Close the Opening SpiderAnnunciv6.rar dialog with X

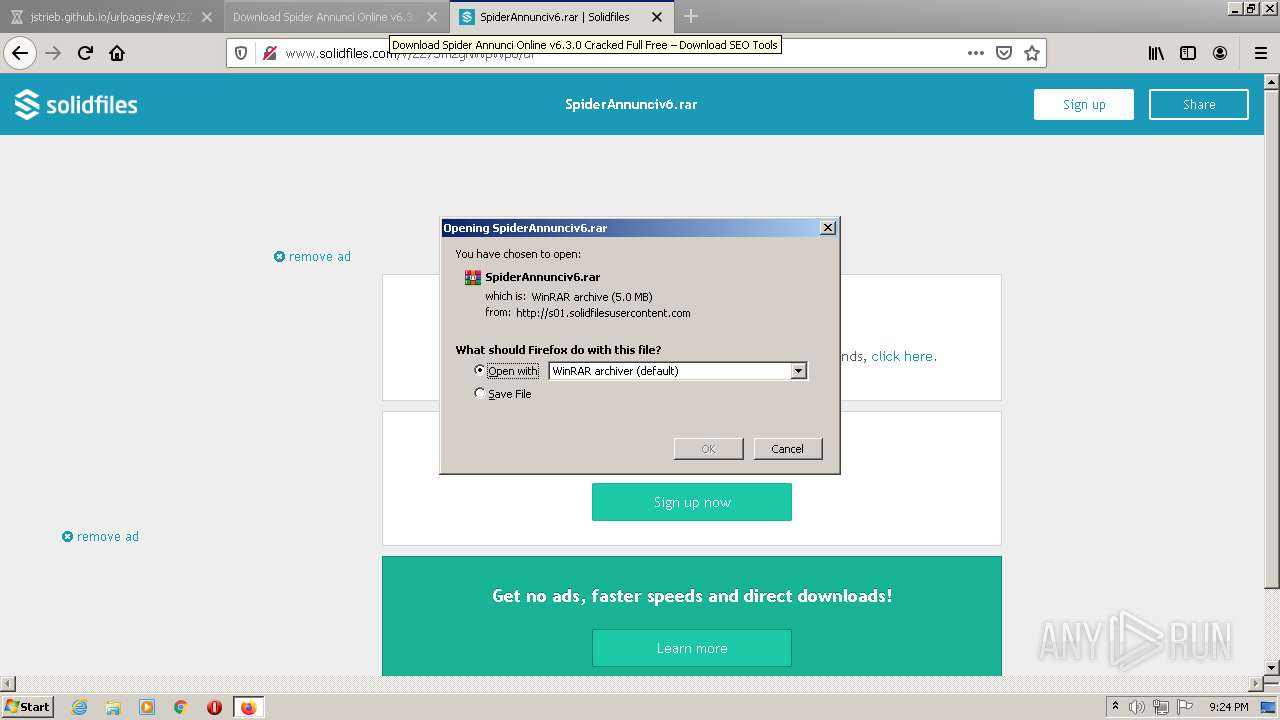(x=828, y=228)
